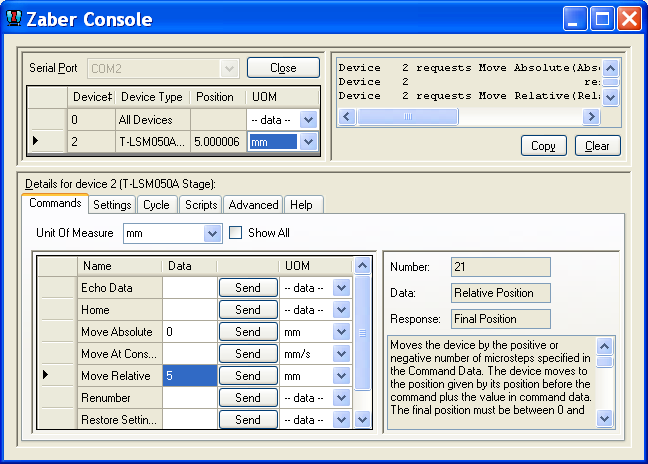The height and width of the screenshot is (464, 648).
Task: Open the mm/s dropdown for Move At Cons...
Action: tap(341, 354)
